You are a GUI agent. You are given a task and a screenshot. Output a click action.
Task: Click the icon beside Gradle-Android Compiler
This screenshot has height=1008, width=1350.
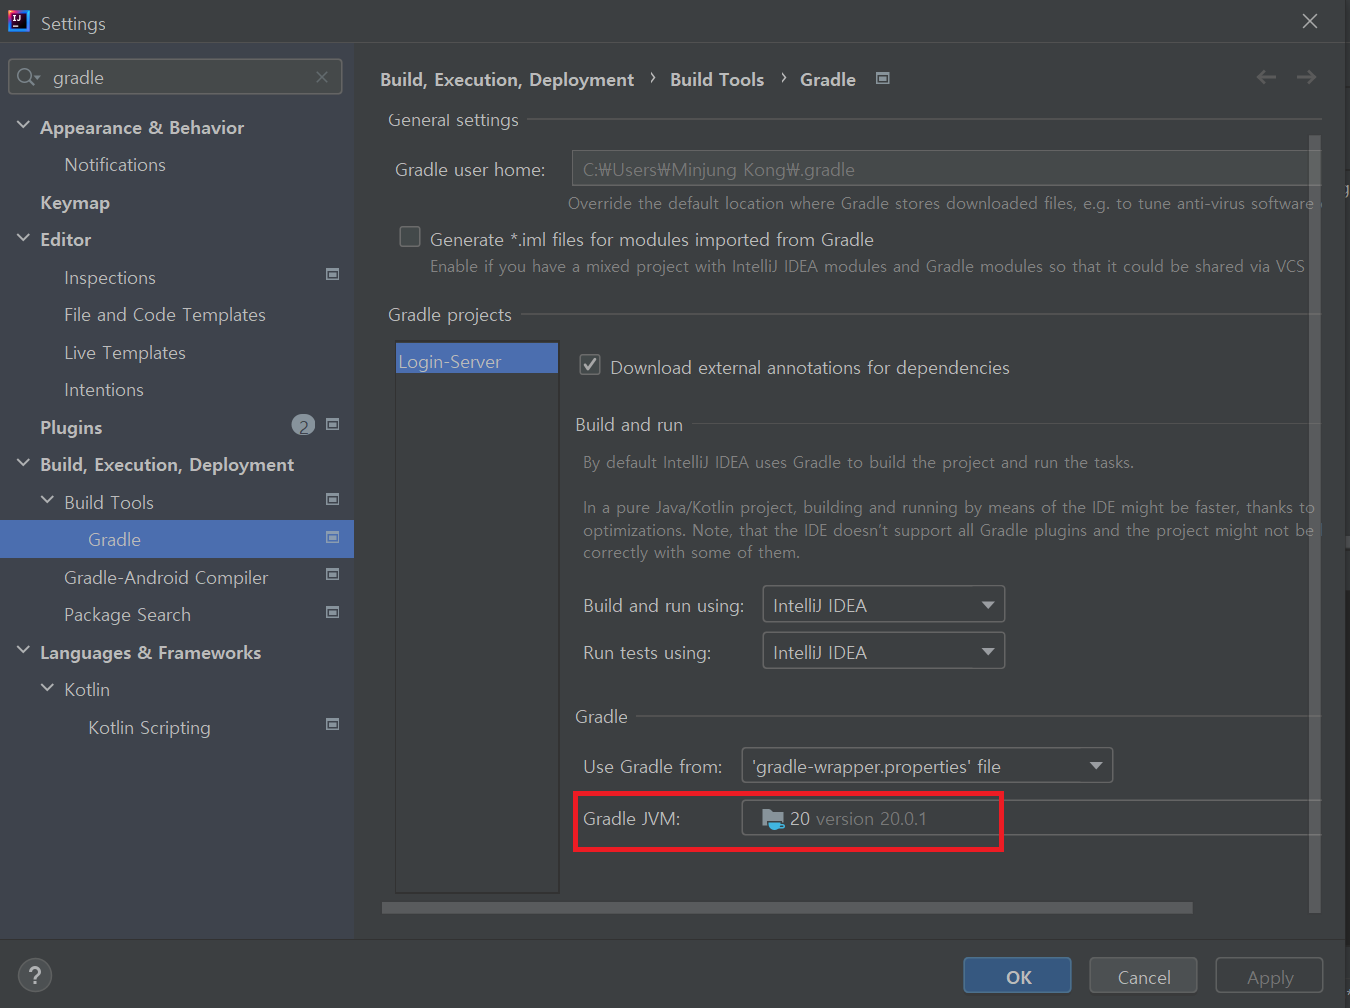coord(333,574)
